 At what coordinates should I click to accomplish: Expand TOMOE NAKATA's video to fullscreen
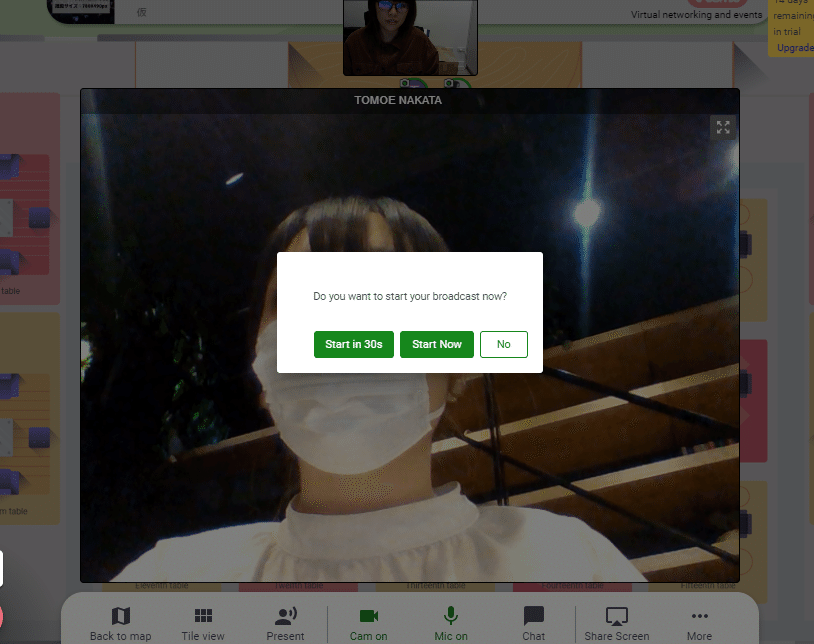click(723, 127)
